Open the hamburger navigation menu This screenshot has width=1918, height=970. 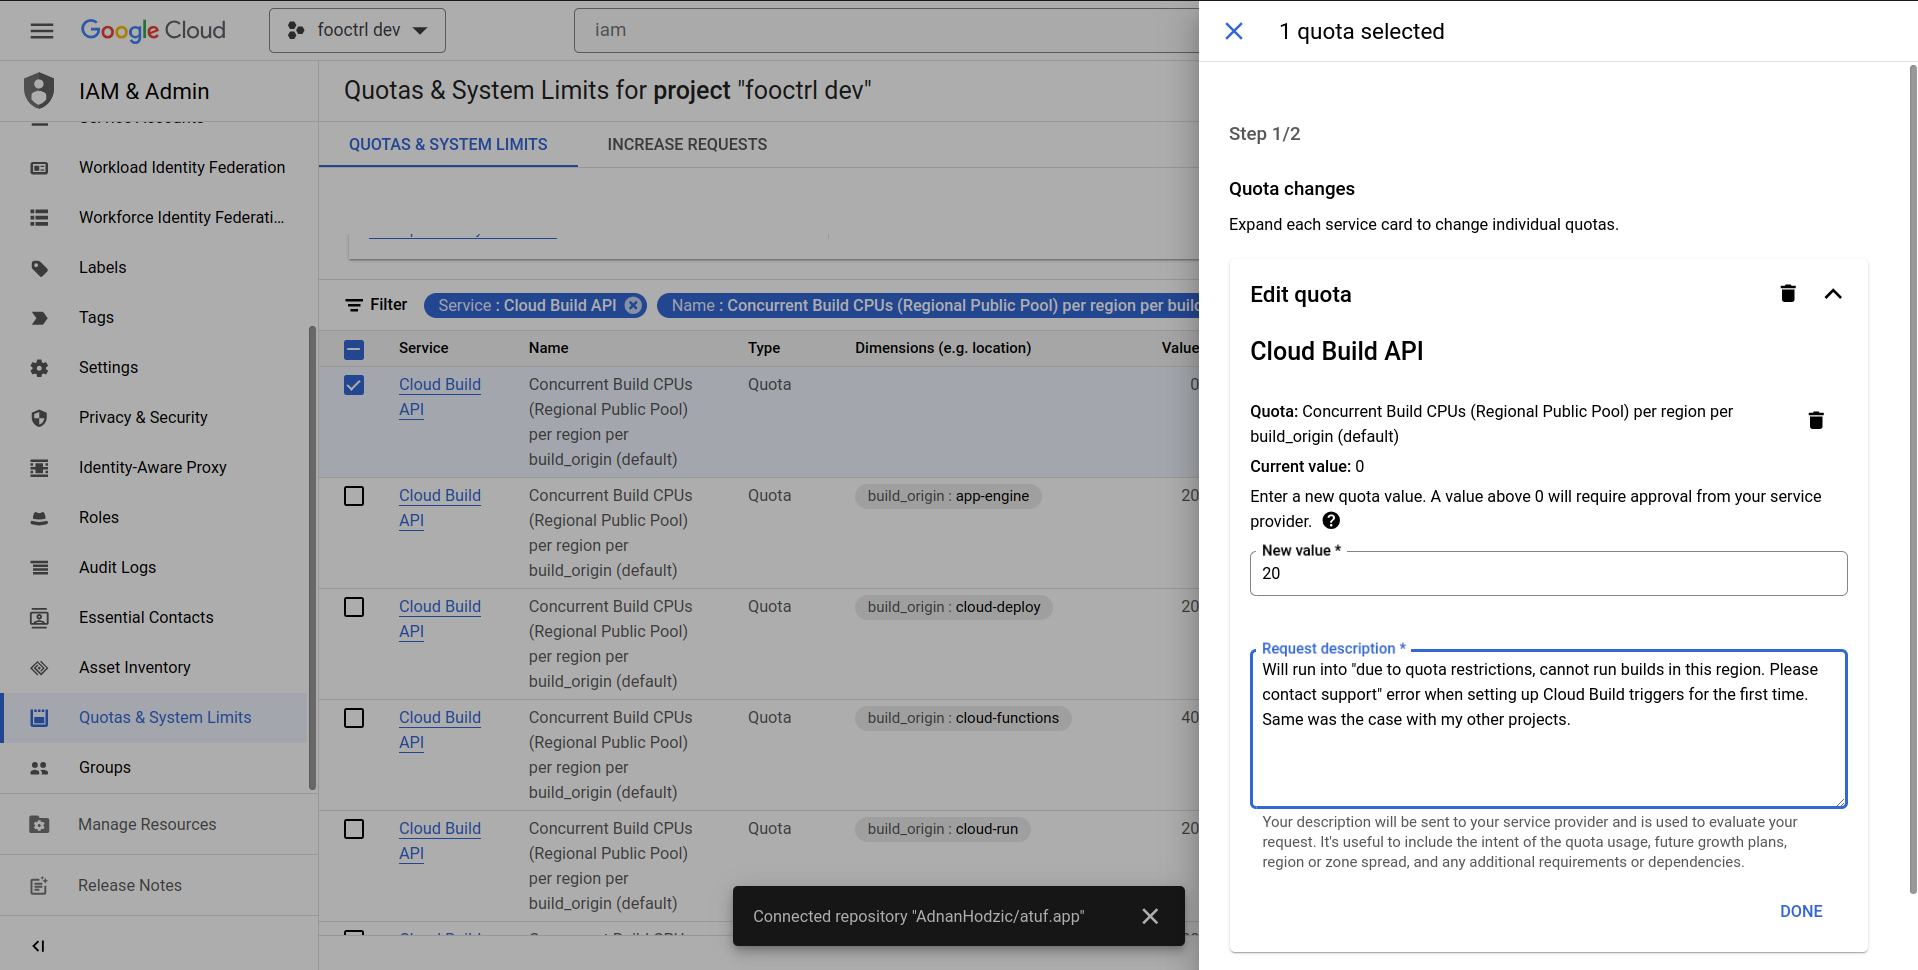point(42,31)
